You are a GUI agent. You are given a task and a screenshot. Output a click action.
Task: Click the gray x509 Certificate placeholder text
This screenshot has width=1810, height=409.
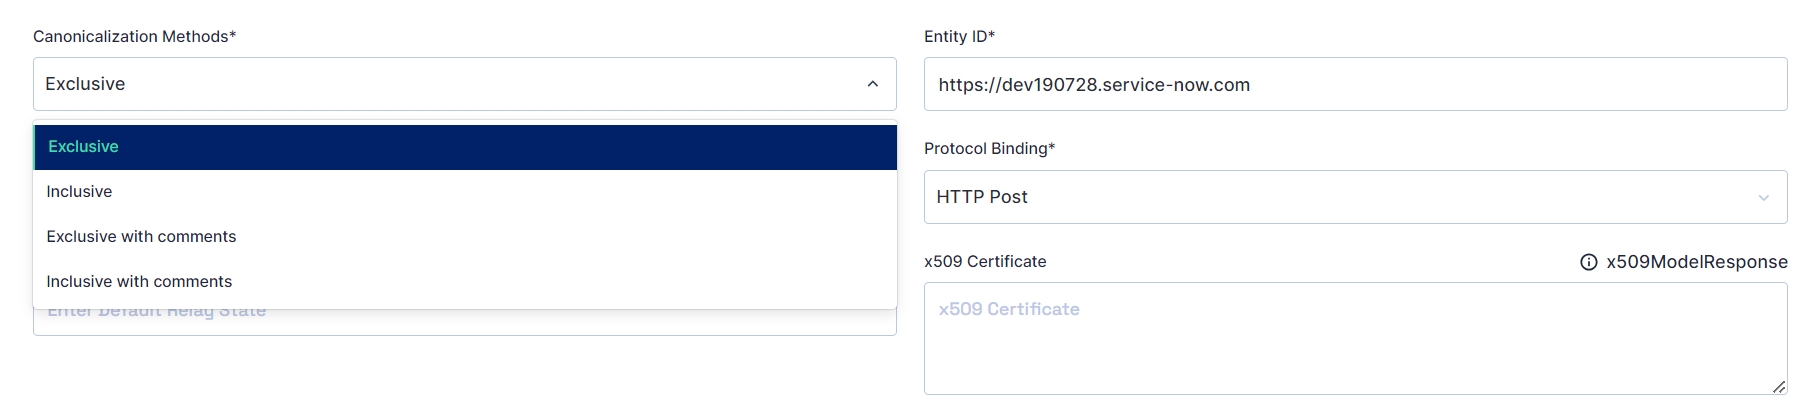pos(1009,309)
